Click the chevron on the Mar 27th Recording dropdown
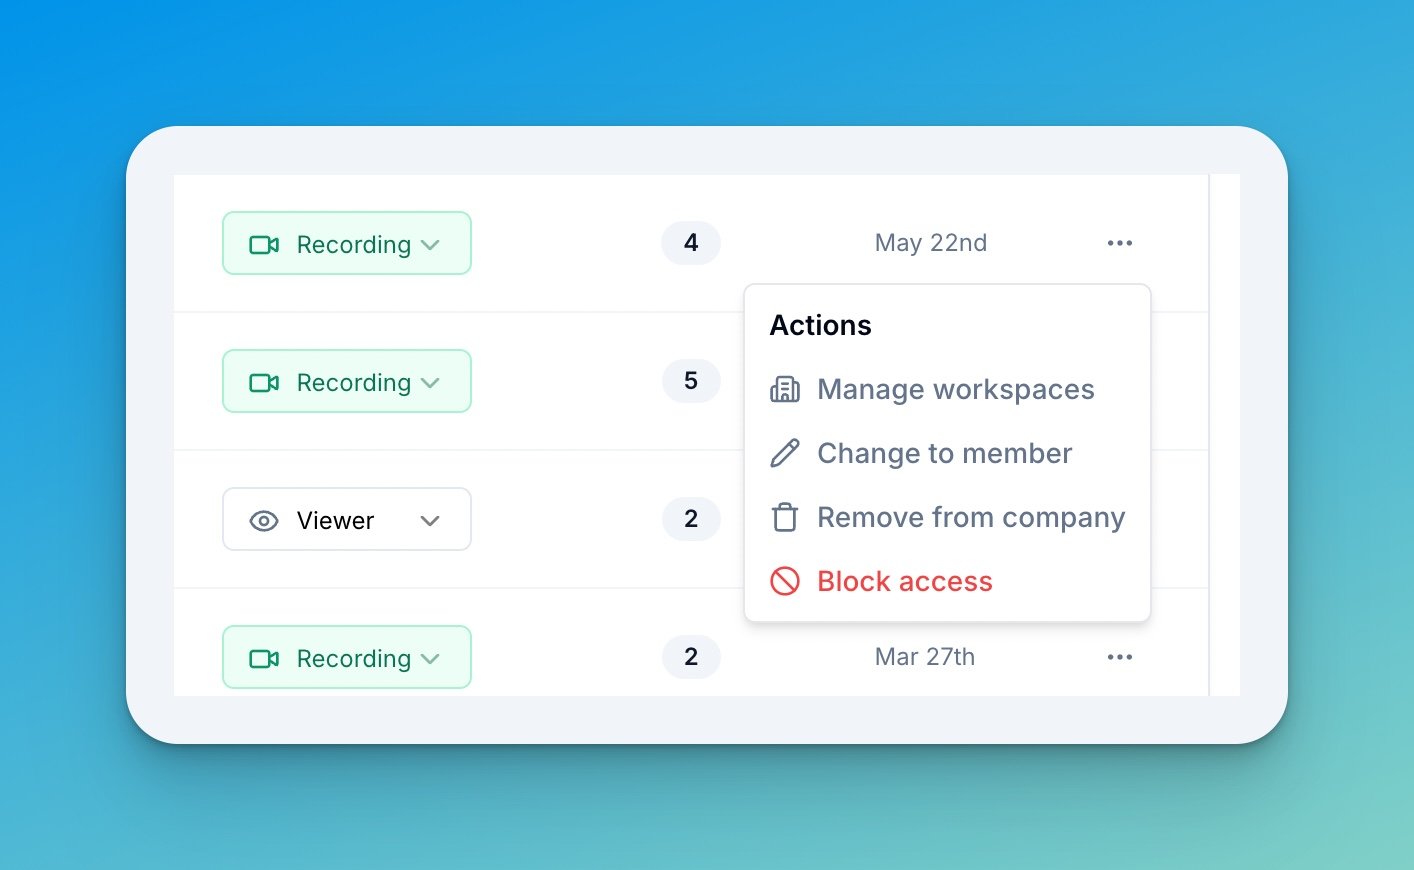The width and height of the screenshot is (1414, 870). coord(430,659)
